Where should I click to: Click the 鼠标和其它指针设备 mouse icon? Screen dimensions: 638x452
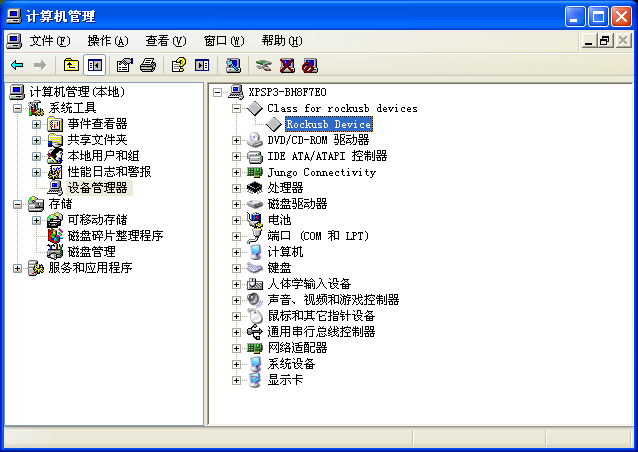255,316
